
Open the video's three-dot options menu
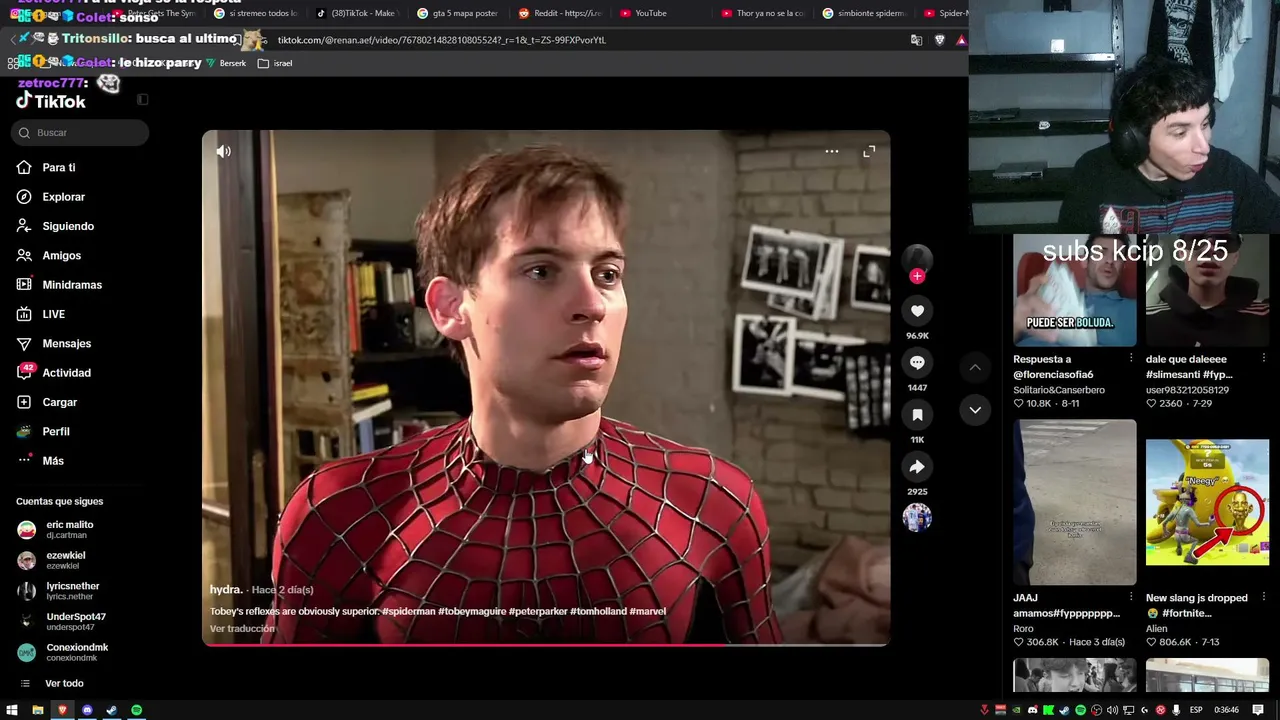831,152
